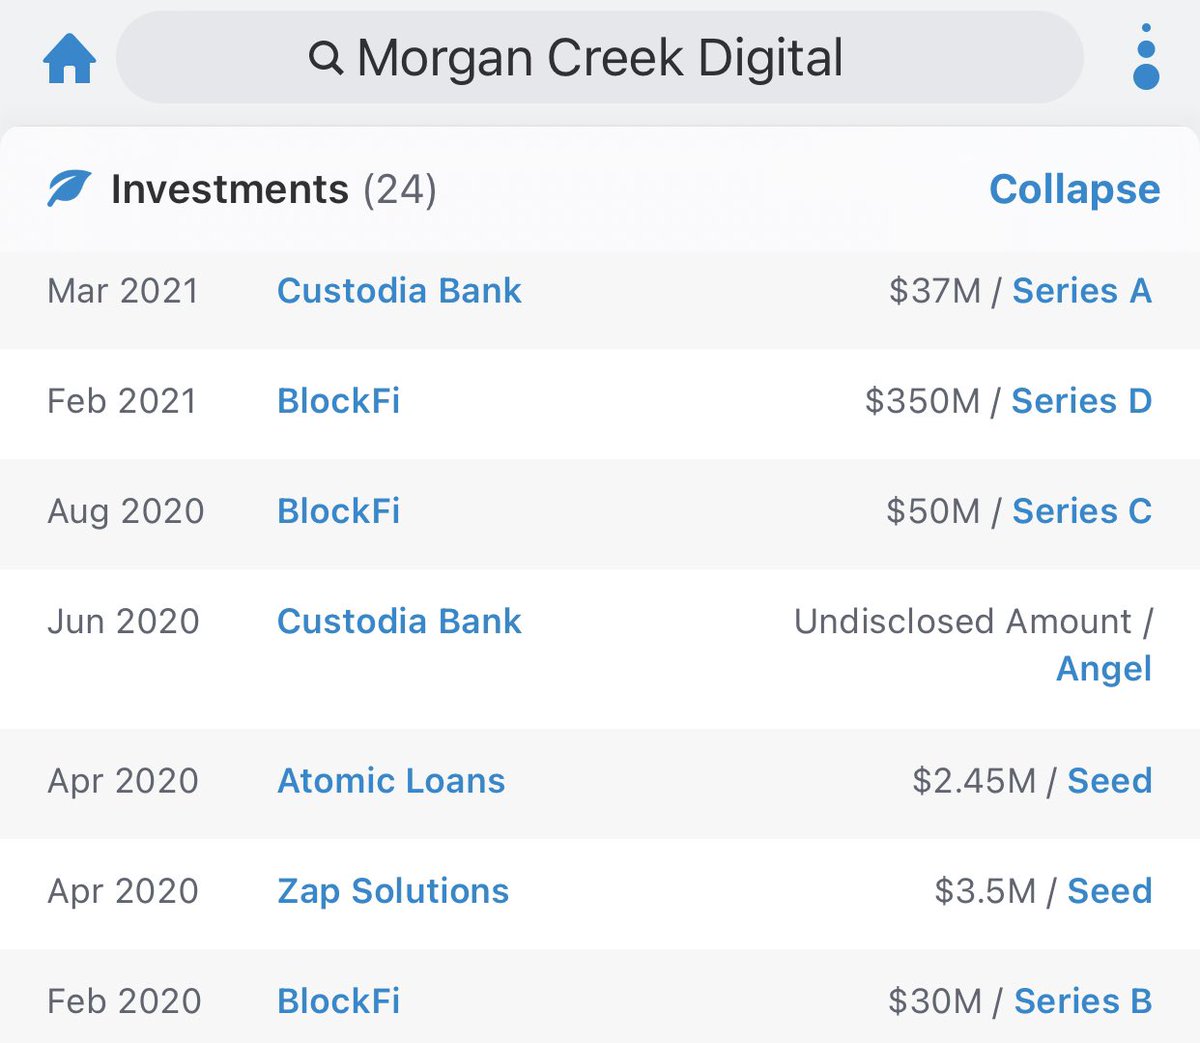The width and height of the screenshot is (1200, 1043).
Task: Click the Investments leaf icon
Action: click(x=69, y=188)
